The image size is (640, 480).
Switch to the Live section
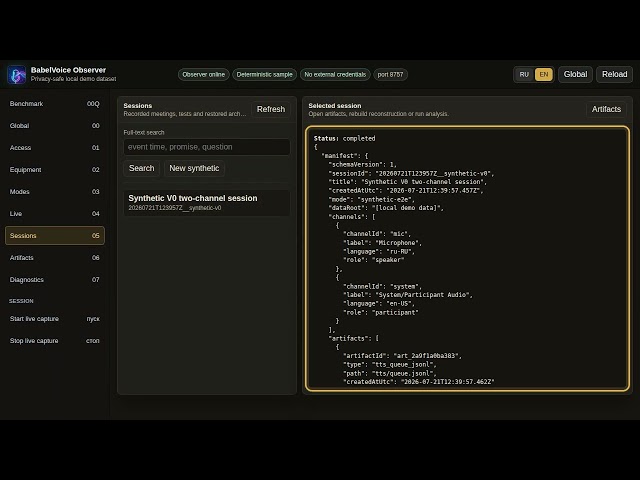pos(55,214)
